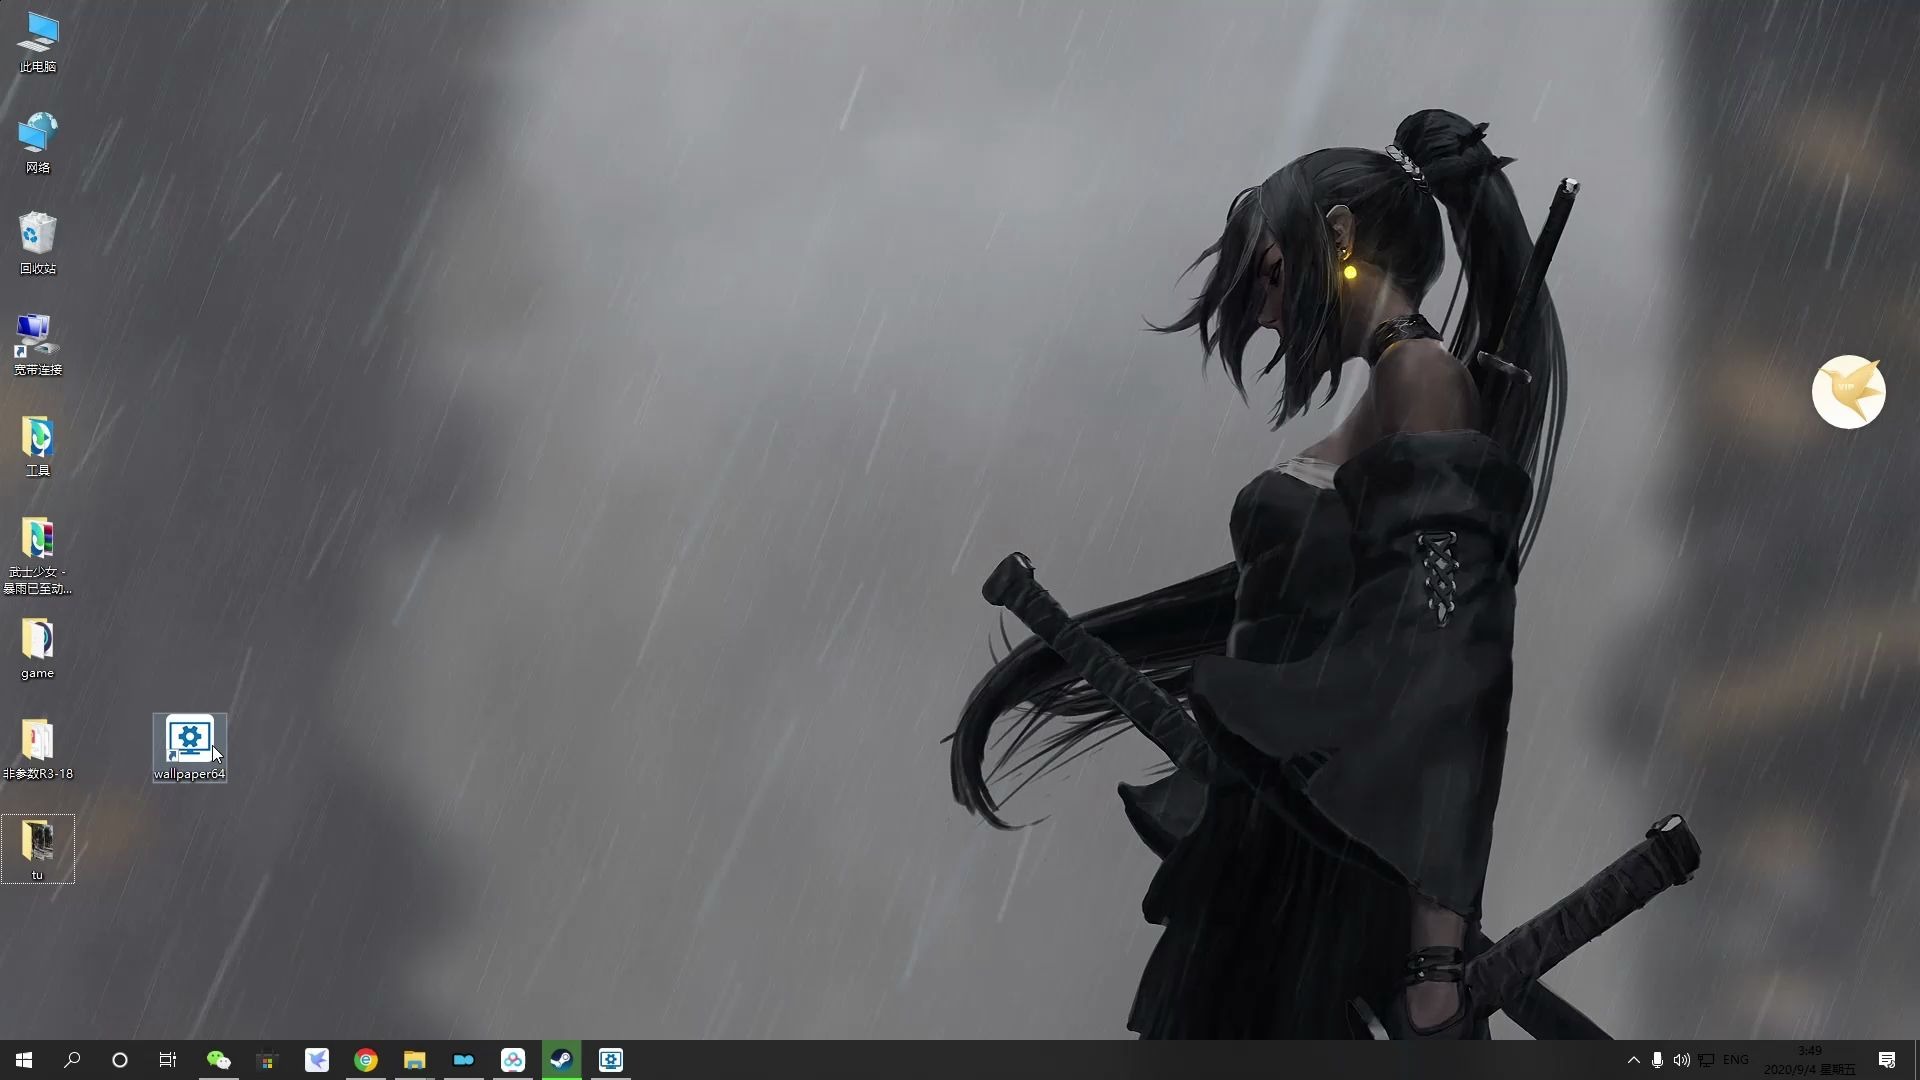This screenshot has height=1080, width=1920.
Task: Open Cortana circle on taskbar
Action: tap(120, 1060)
